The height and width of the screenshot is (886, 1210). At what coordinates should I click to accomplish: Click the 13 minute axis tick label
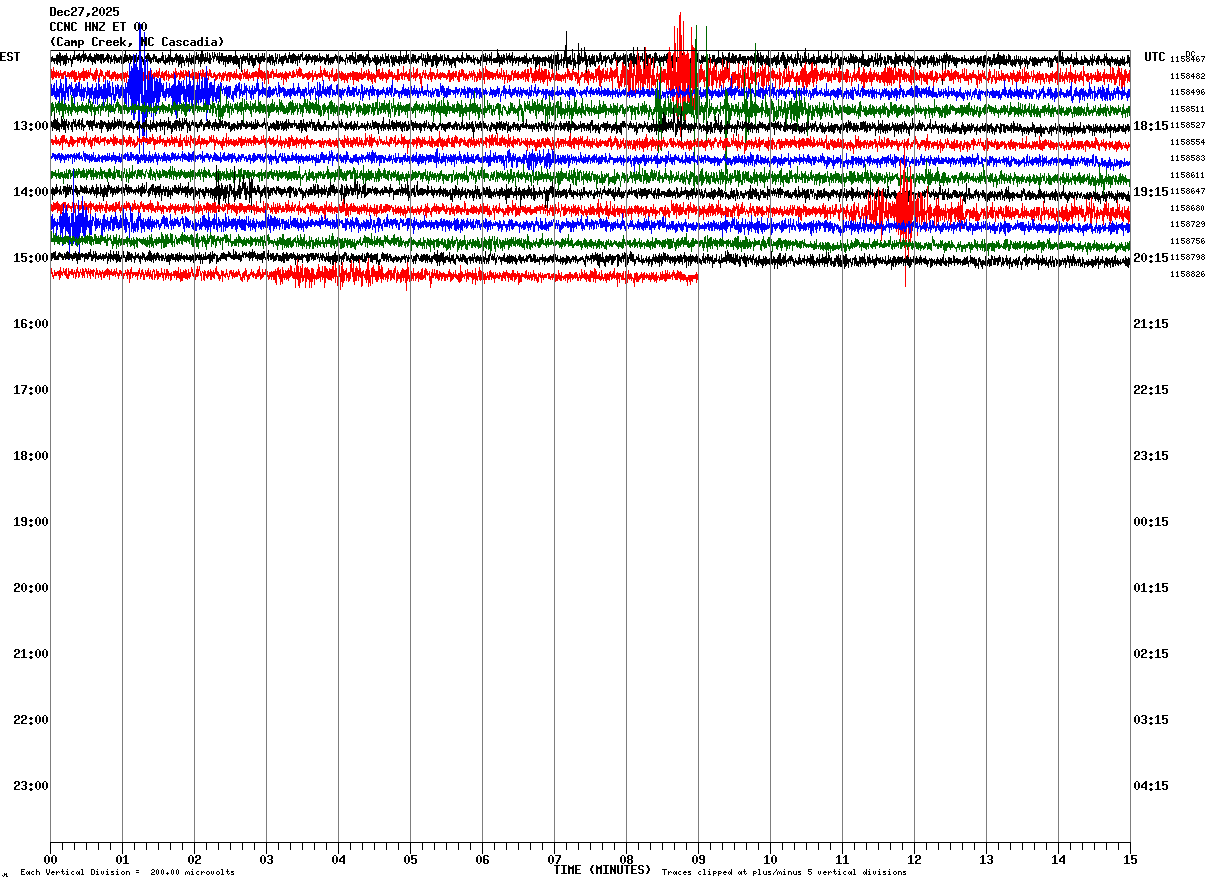(x=986, y=859)
